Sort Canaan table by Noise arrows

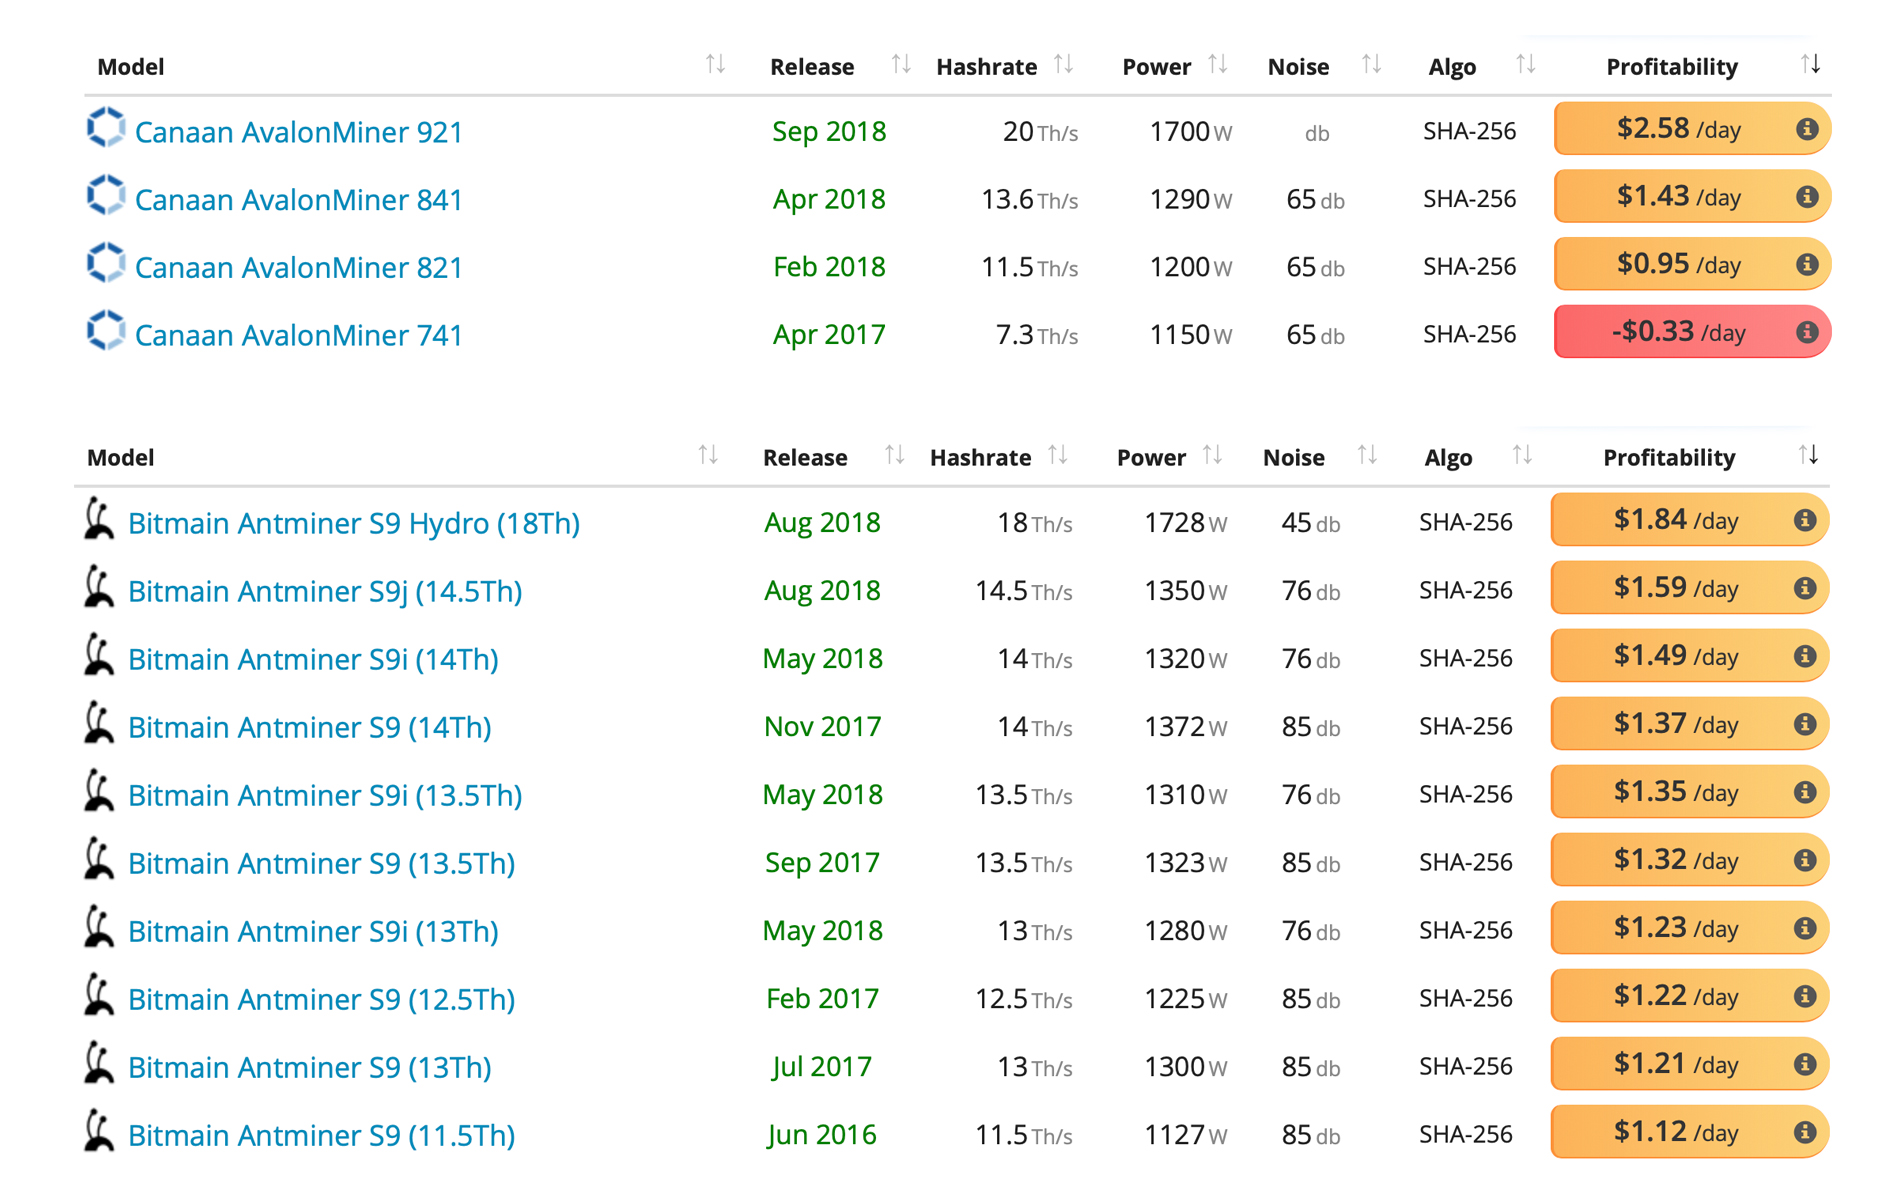click(1371, 65)
